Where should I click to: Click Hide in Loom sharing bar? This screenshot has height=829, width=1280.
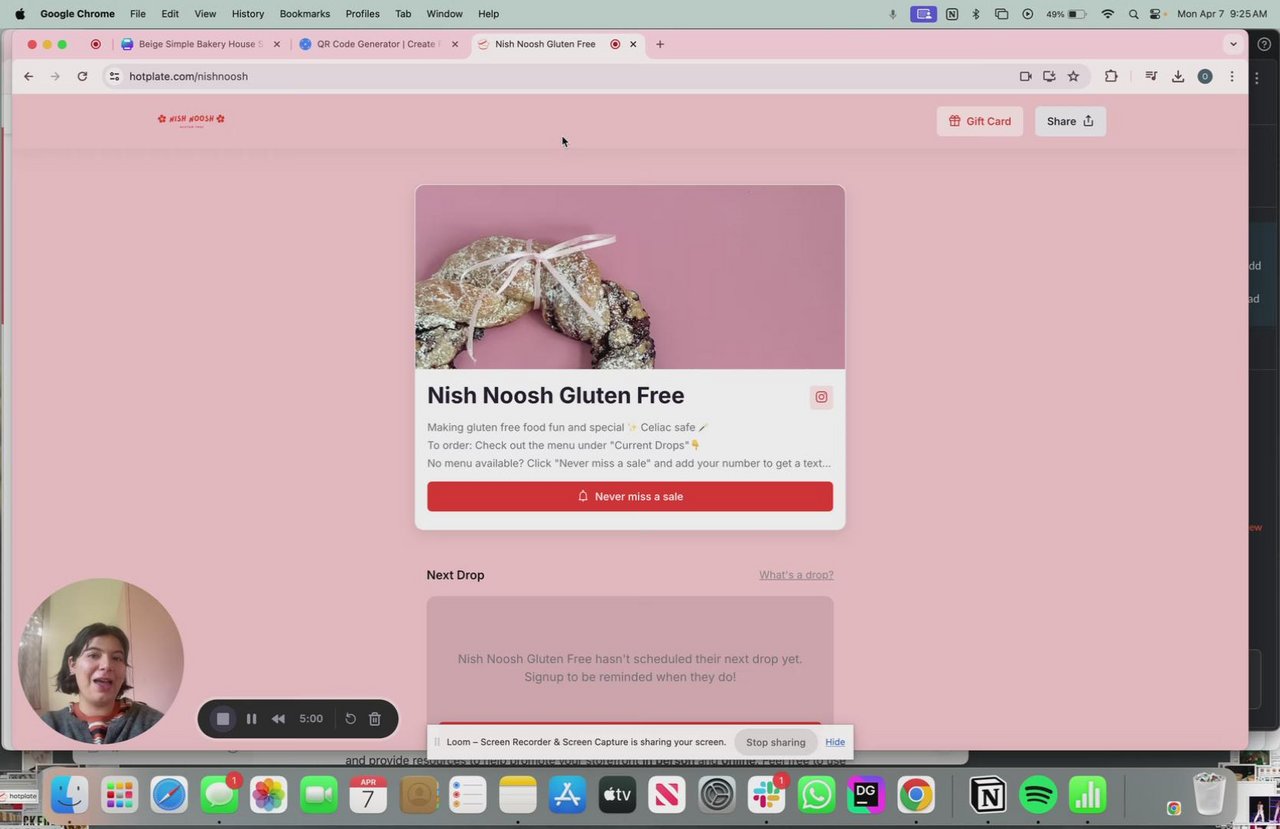pos(835,742)
